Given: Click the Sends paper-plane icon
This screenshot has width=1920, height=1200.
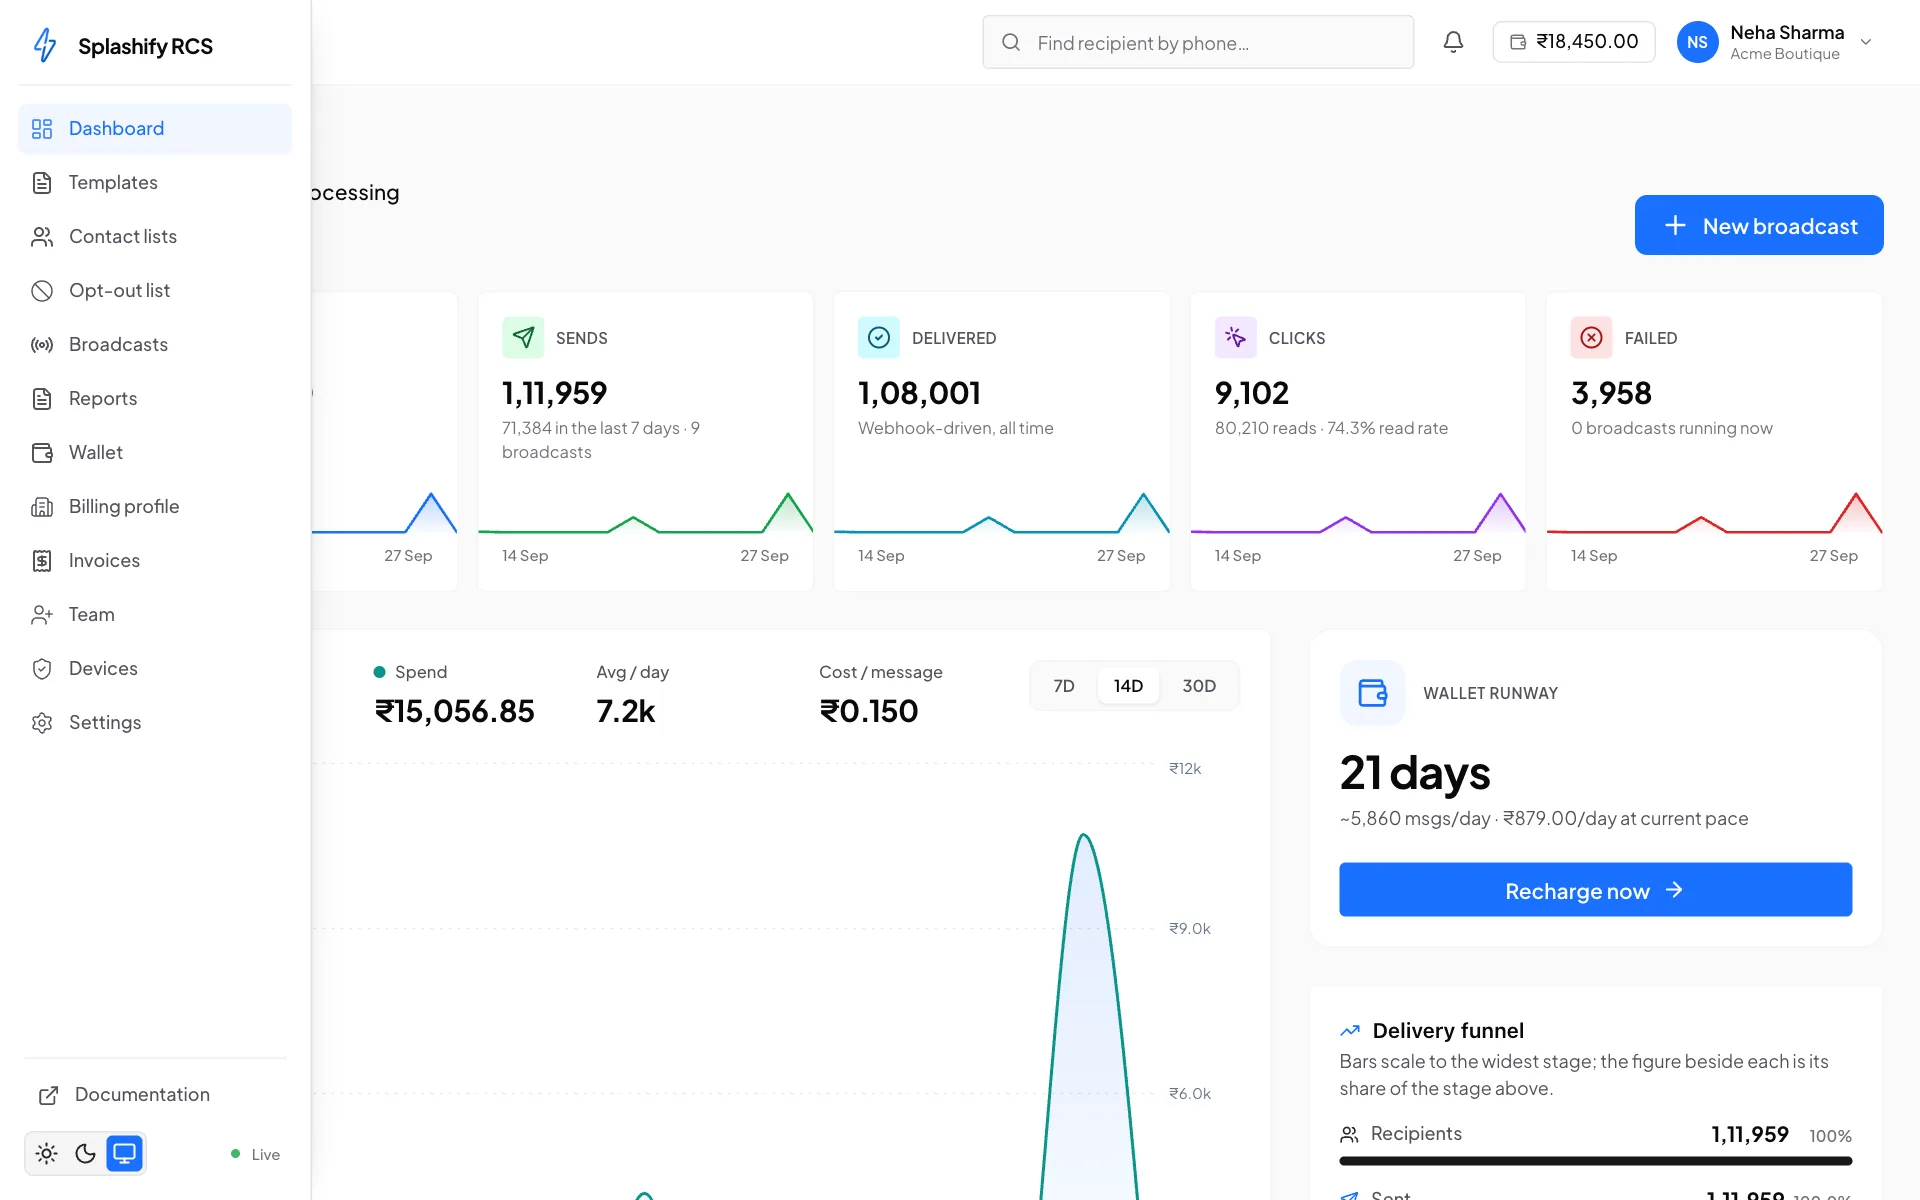Looking at the screenshot, I should point(523,338).
